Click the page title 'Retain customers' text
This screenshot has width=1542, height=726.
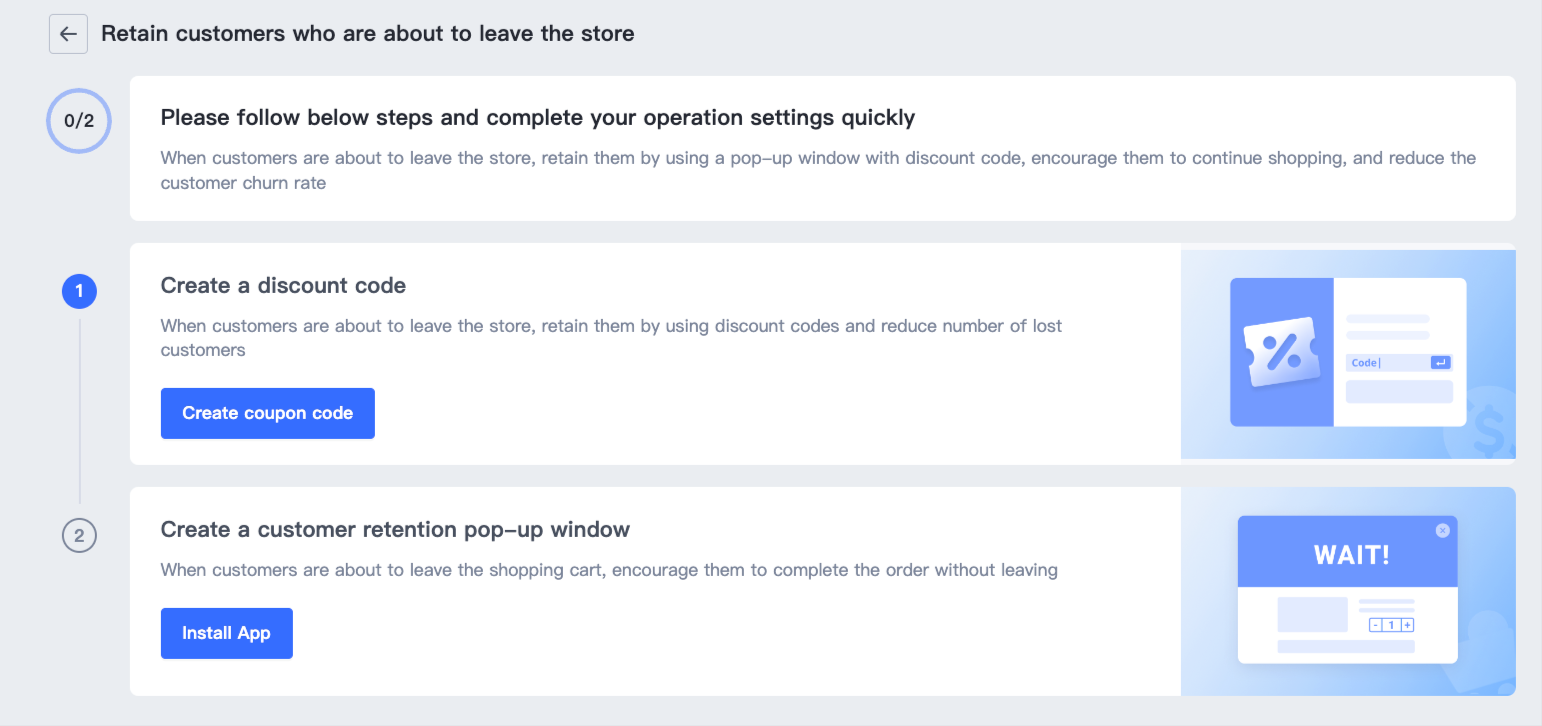pos(367,34)
